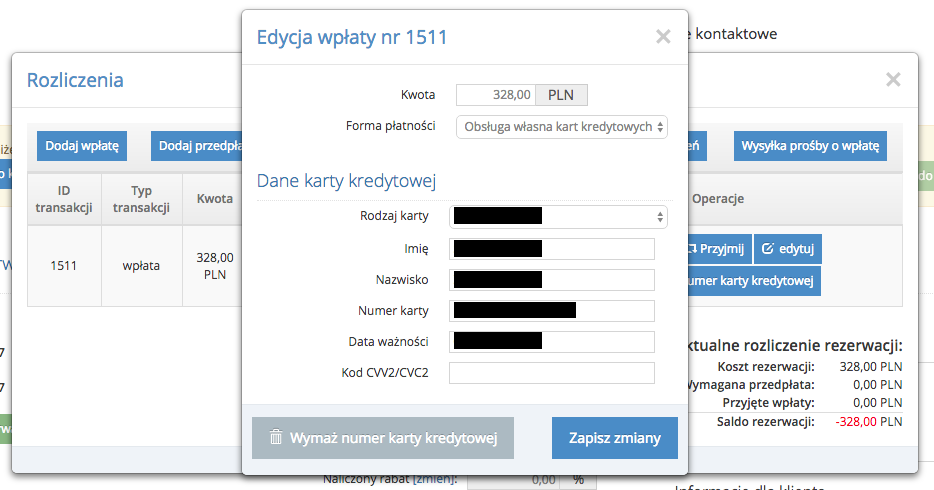
Task: Click Dodaj wpłatę in Rozliczenia
Action: pyautogui.click(x=82, y=146)
